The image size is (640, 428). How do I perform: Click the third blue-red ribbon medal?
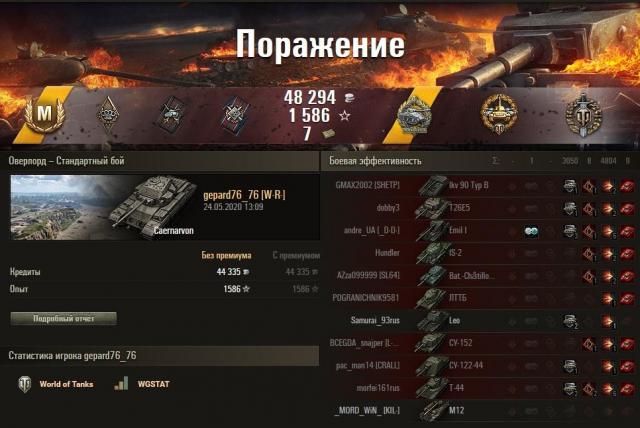pos(235,115)
